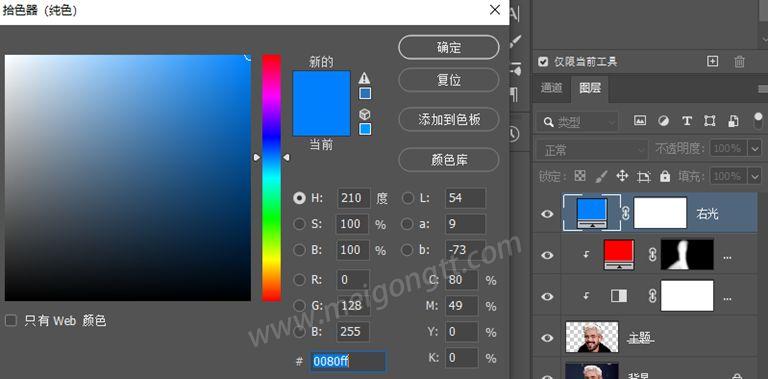Select the silhouette mask thumbnail on red layer

pos(687,255)
